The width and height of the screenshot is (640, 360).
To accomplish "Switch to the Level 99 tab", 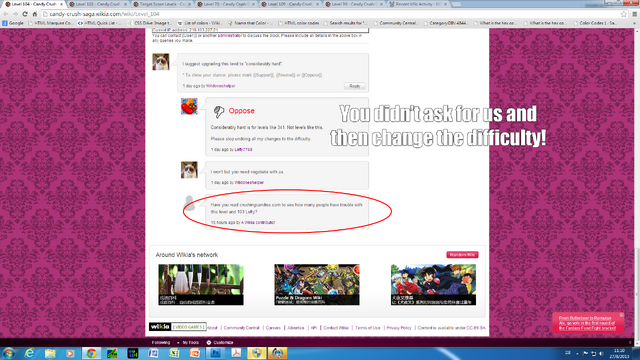I will (354, 4).
